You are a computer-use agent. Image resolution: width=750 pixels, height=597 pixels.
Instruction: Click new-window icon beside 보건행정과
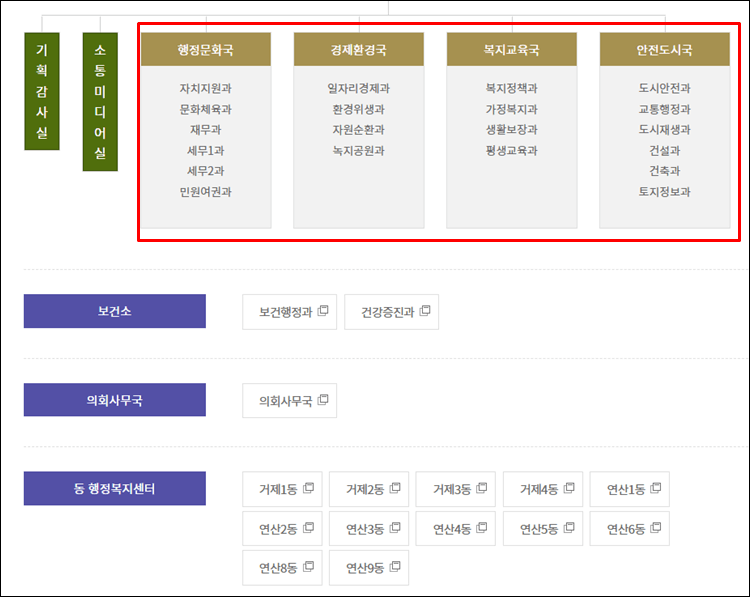coord(323,311)
